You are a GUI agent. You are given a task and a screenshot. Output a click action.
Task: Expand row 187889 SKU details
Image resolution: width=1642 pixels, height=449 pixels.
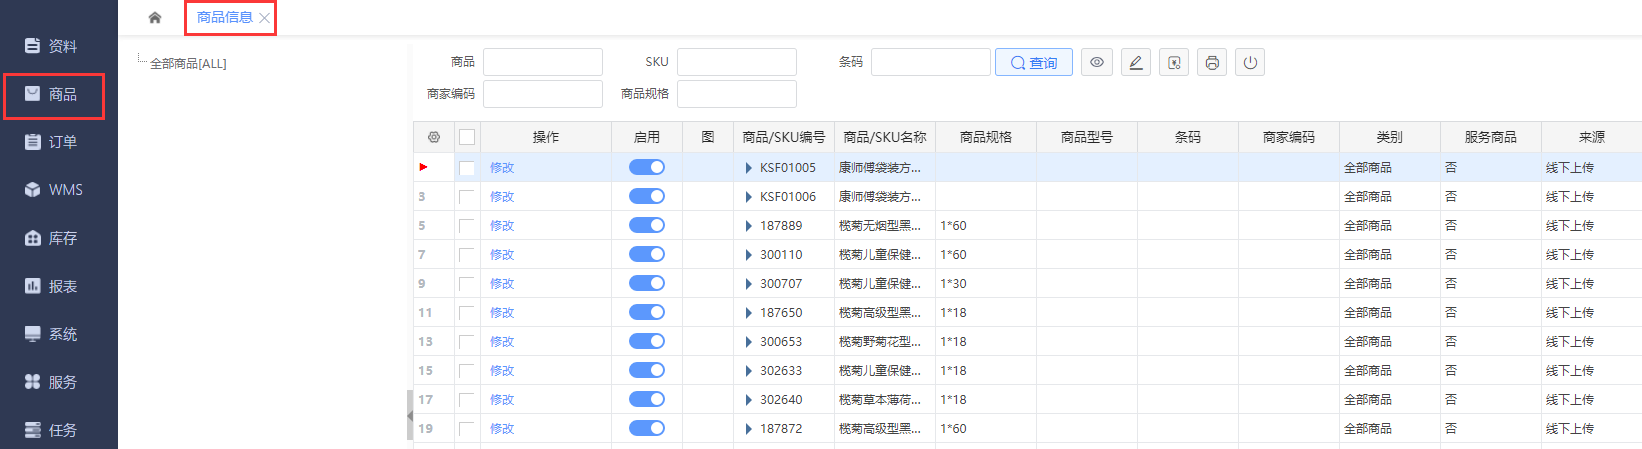point(748,226)
